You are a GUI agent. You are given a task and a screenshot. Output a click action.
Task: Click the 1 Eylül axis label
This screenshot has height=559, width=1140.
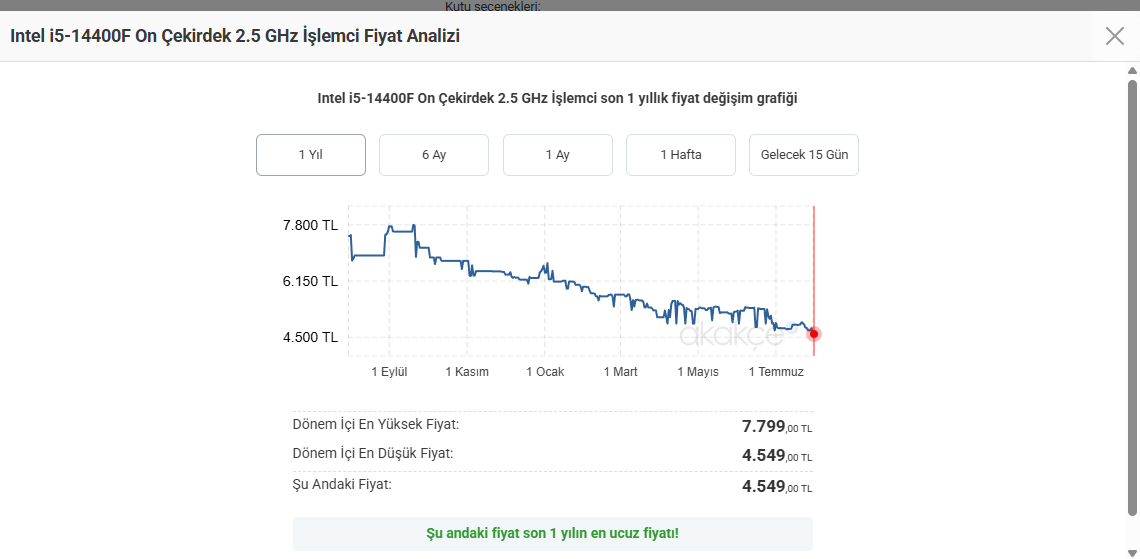390,371
